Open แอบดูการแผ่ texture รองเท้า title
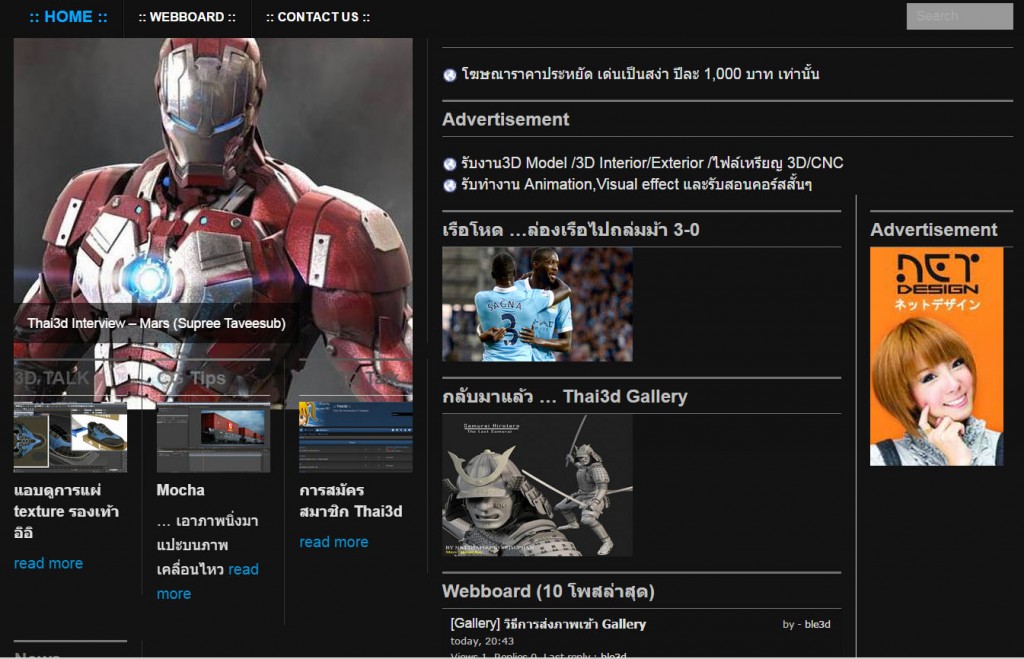Viewport: 1024px width, 659px height. coord(66,511)
